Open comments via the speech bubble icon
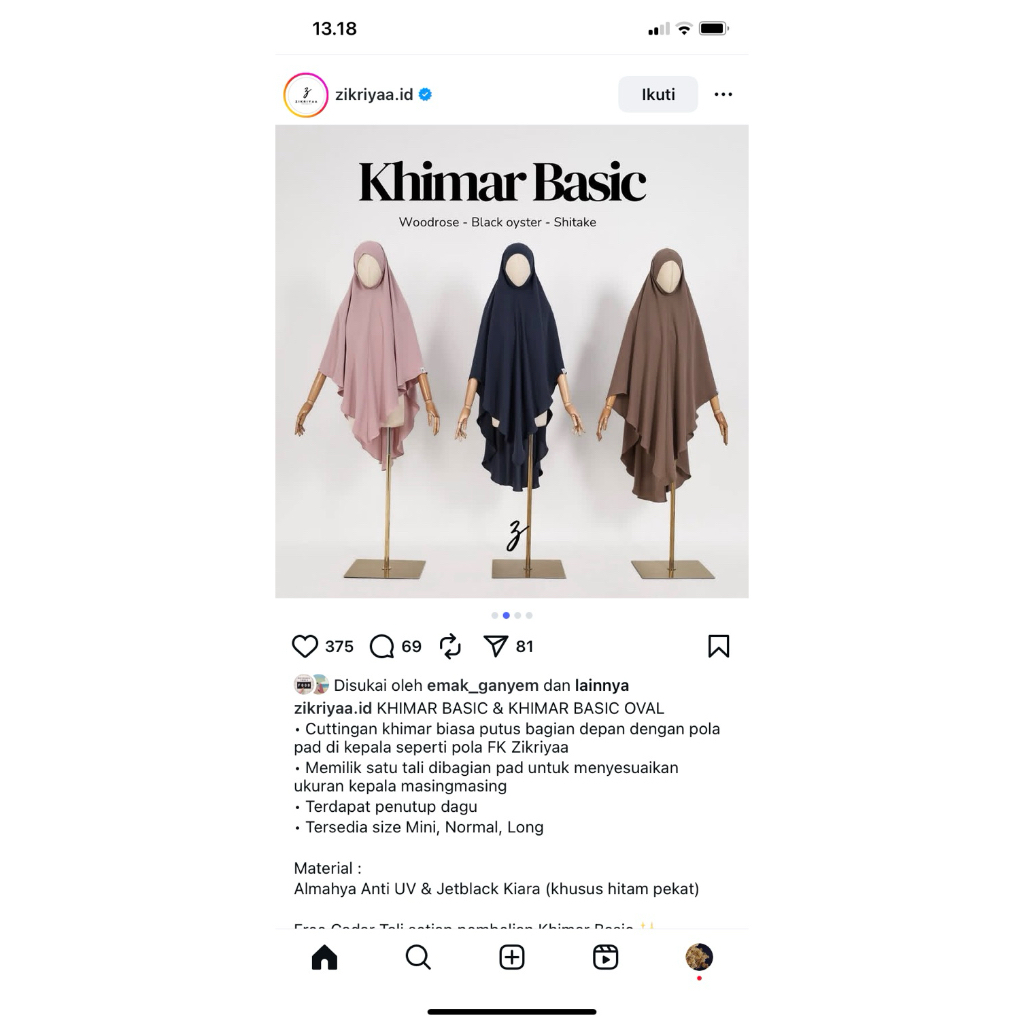Viewport: 1024px width, 1024px height. pos(382,647)
